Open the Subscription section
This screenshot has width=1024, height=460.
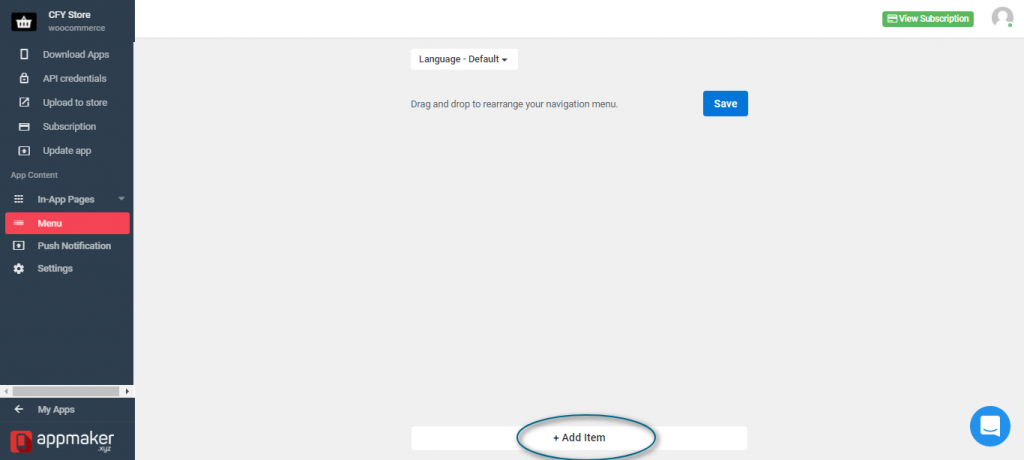[x=67, y=127]
